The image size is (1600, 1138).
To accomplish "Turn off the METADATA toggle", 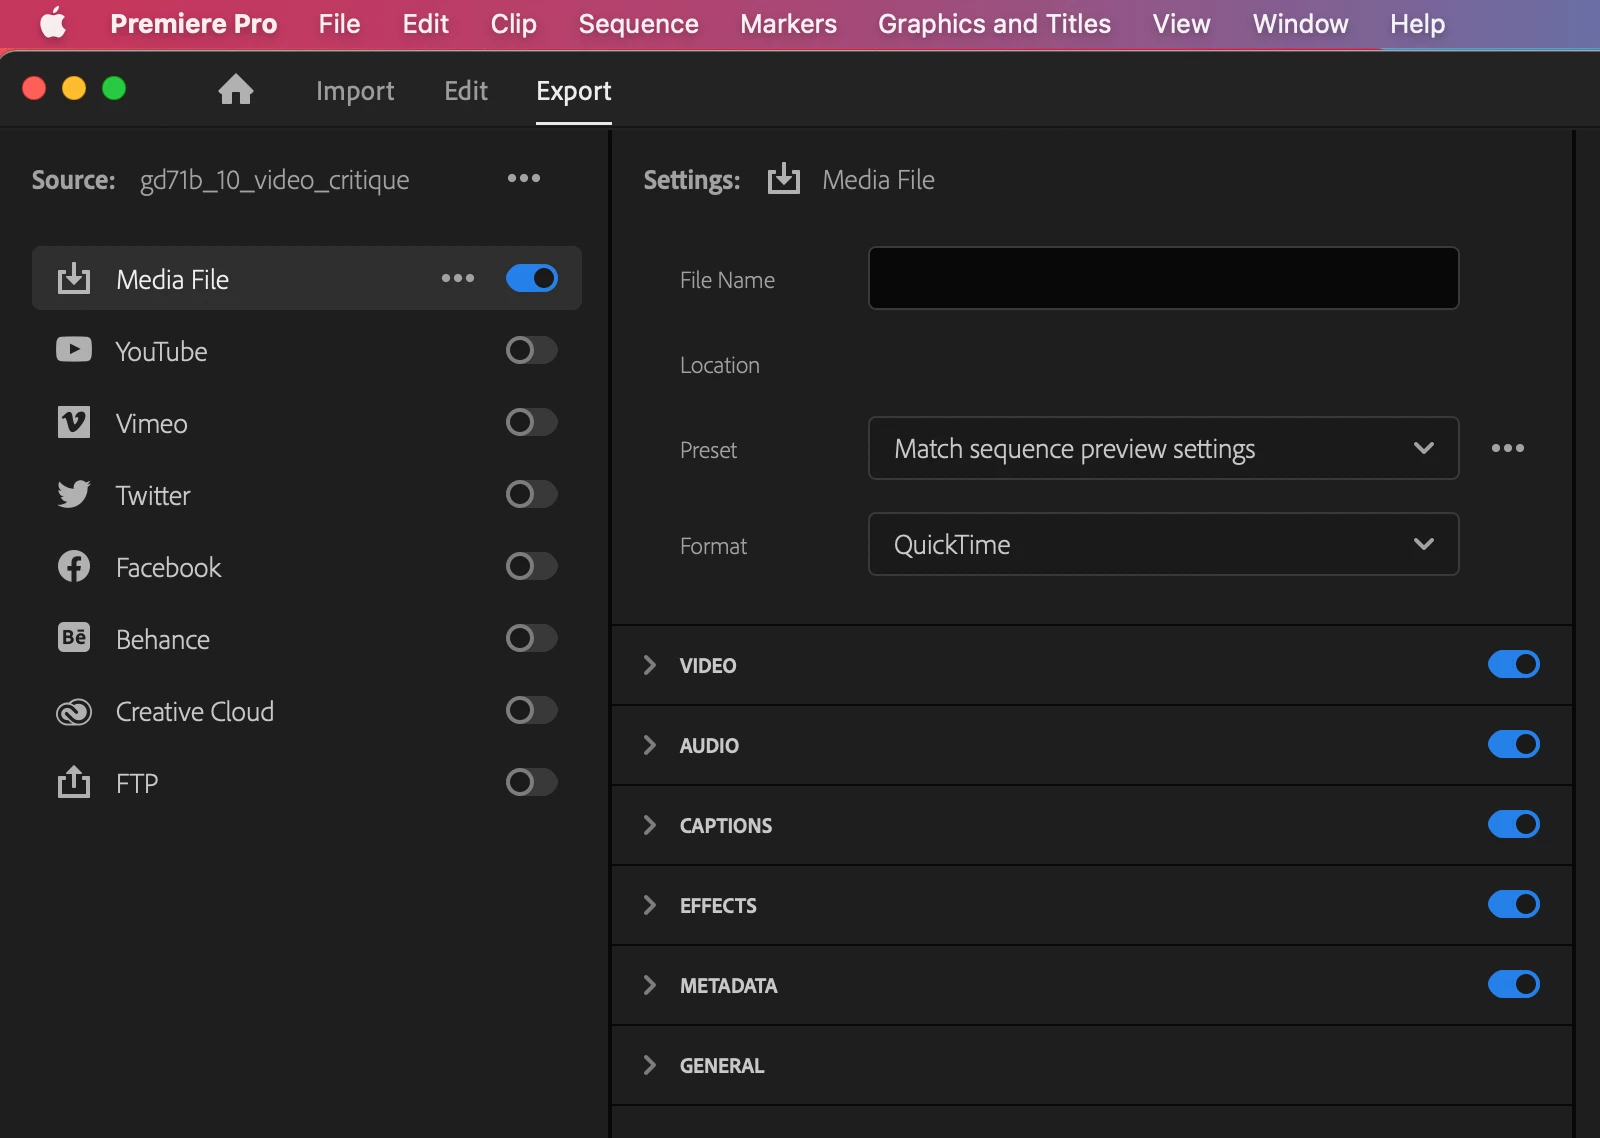I will pyautogui.click(x=1514, y=984).
